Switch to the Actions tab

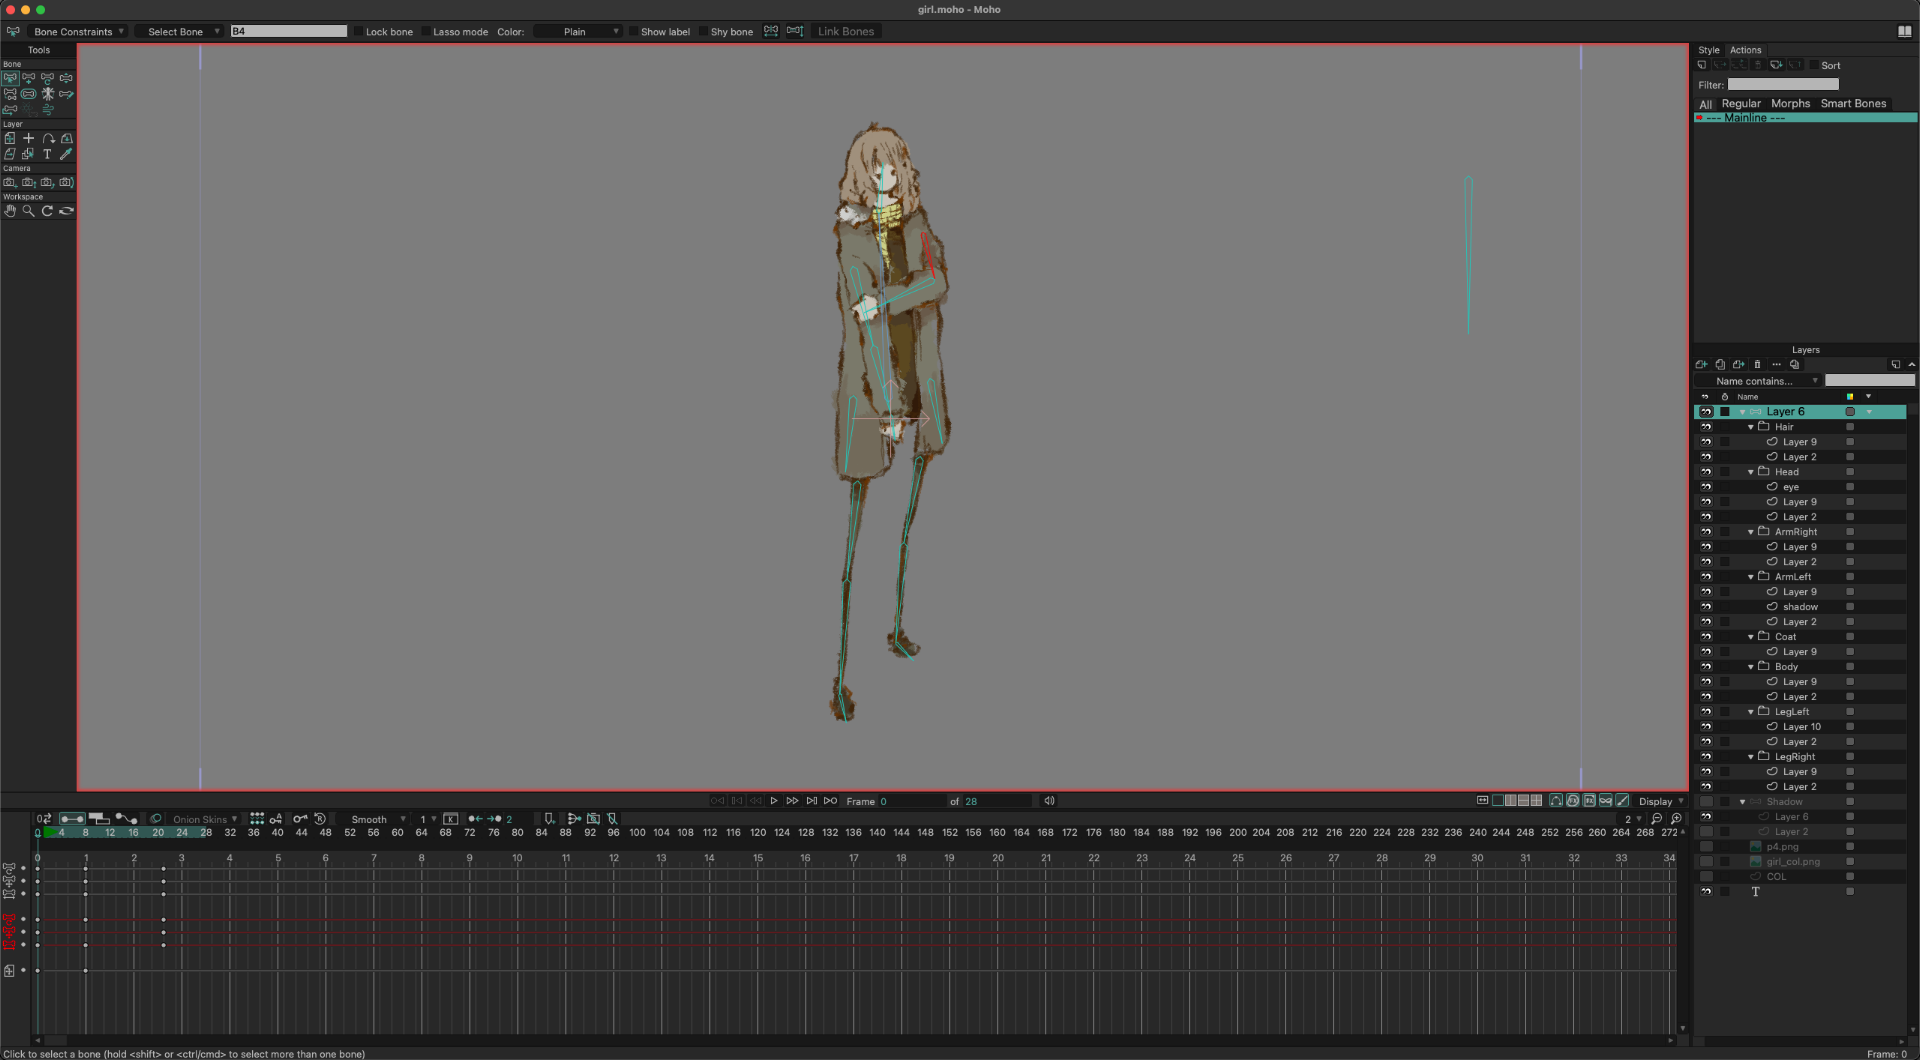[1745, 50]
